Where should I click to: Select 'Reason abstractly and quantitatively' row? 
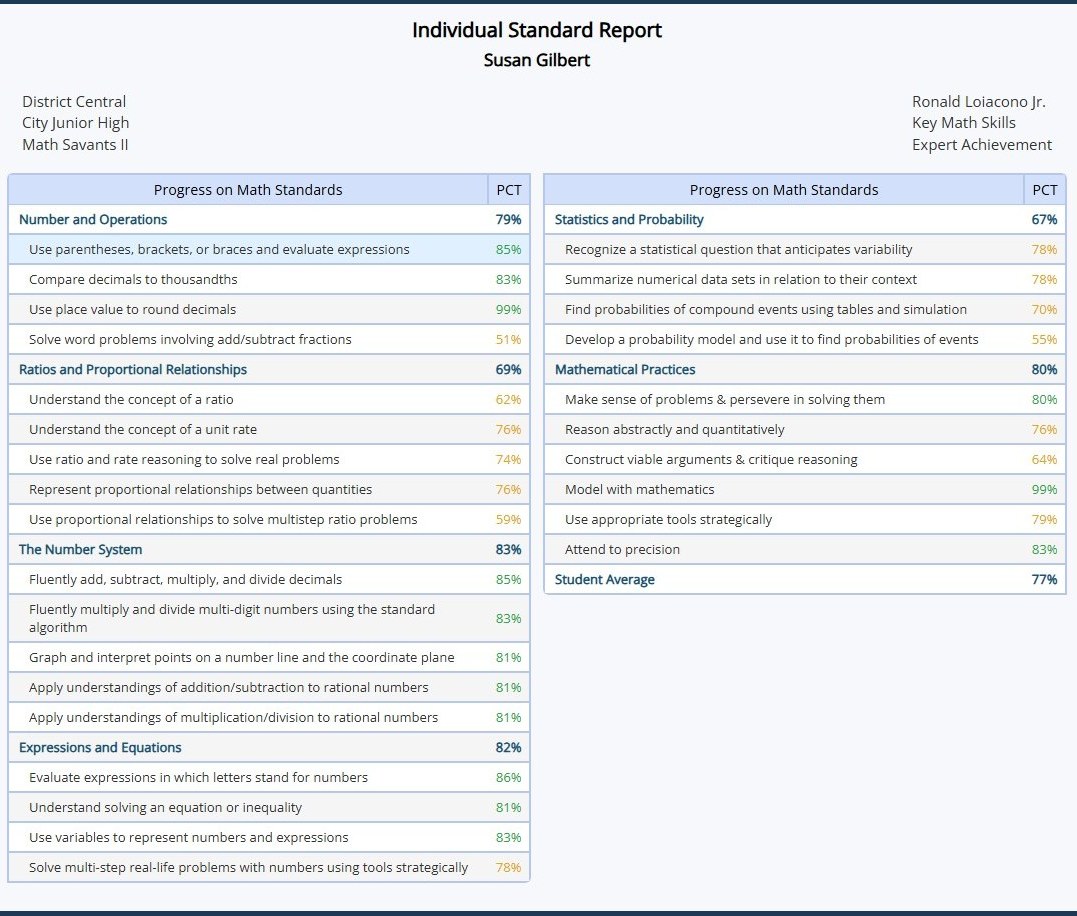point(804,429)
